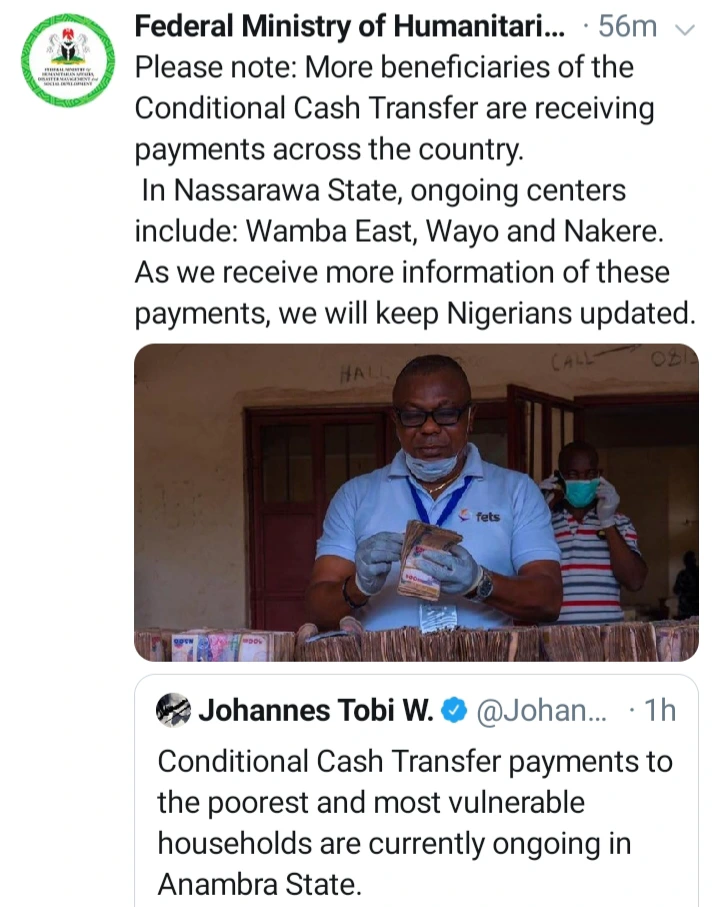Click 'Conditional Cash Transfer payments' quoted text
720x907 pixels.
[x=415, y=761]
